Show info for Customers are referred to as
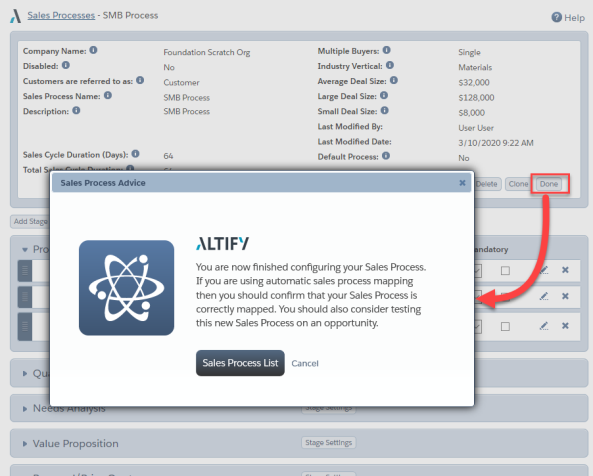This screenshot has height=476, width=593. 140,80
